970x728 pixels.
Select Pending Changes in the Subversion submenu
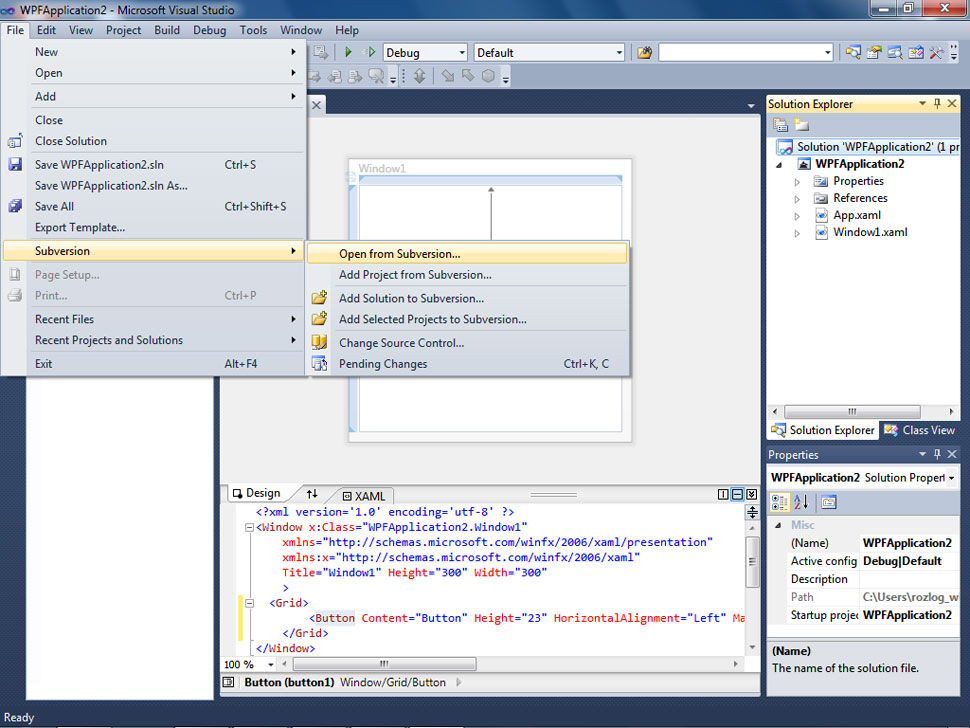467,364
